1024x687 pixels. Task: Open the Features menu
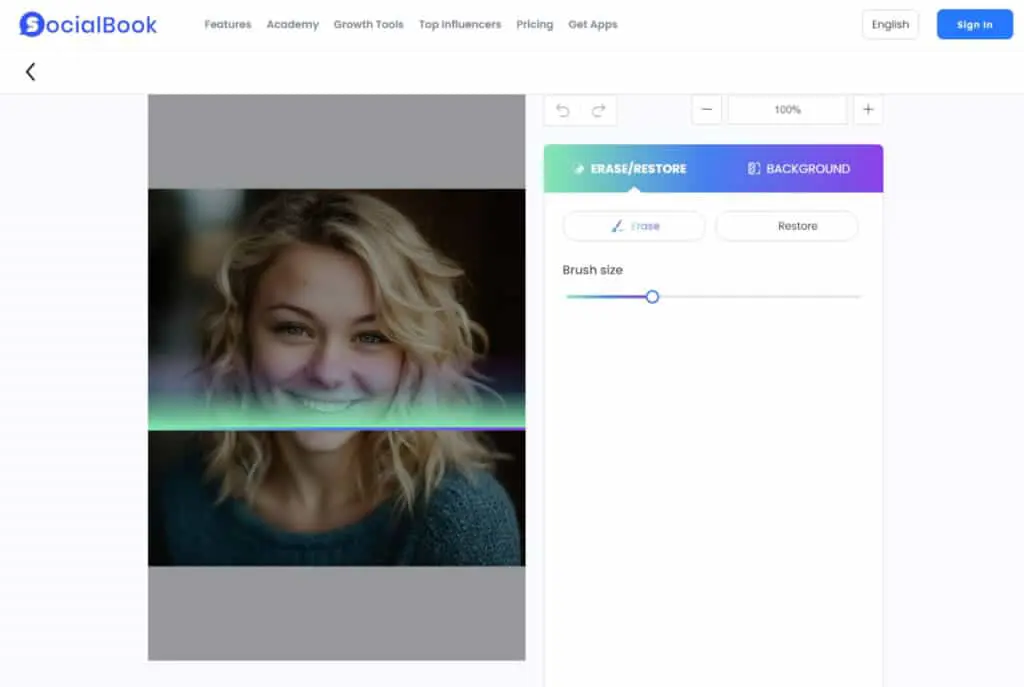pos(227,24)
